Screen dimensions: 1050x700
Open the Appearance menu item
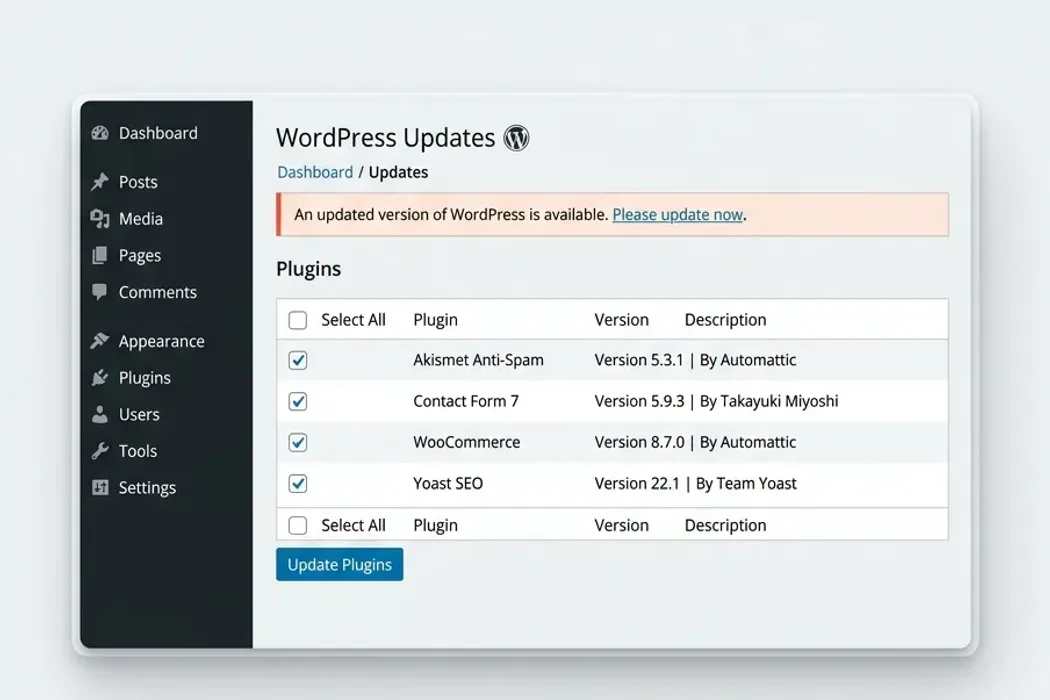click(161, 342)
